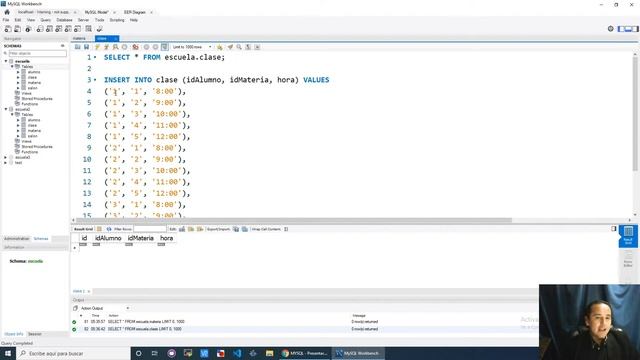Screen dimensions: 640x360
Task: Click the Filter Rows input field
Action: (150, 229)
